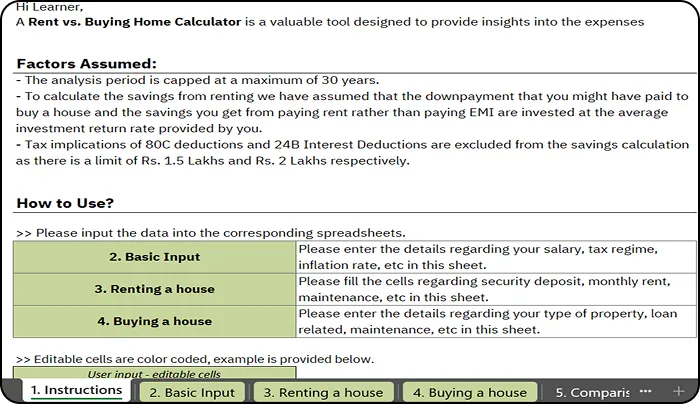Select the 5. Comparison sheet tab

(592, 392)
